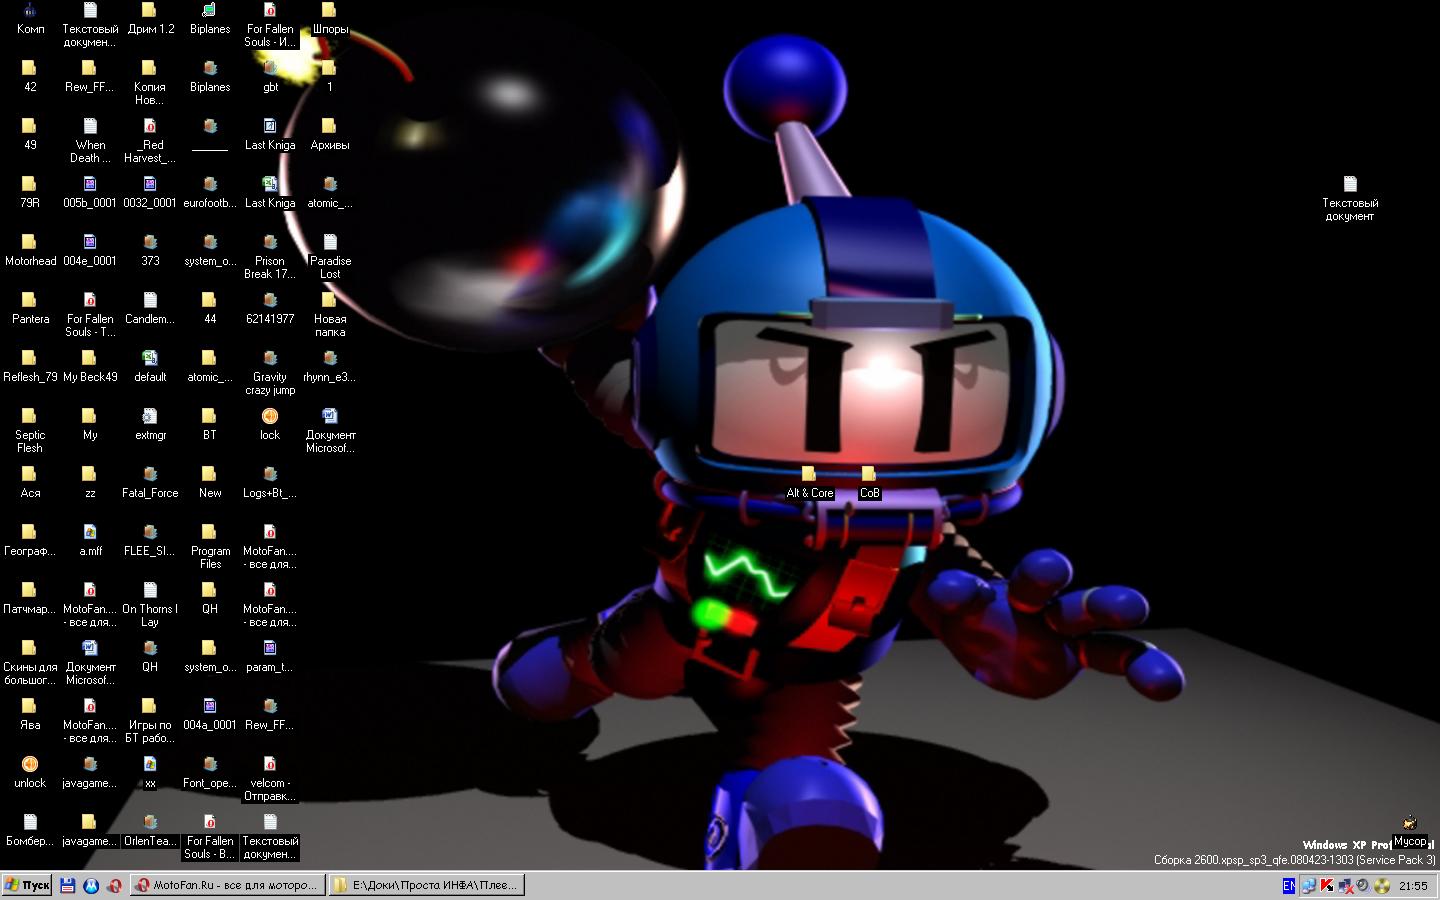This screenshot has width=1440, height=900.
Task: Open the BT folder
Action: click(210, 424)
